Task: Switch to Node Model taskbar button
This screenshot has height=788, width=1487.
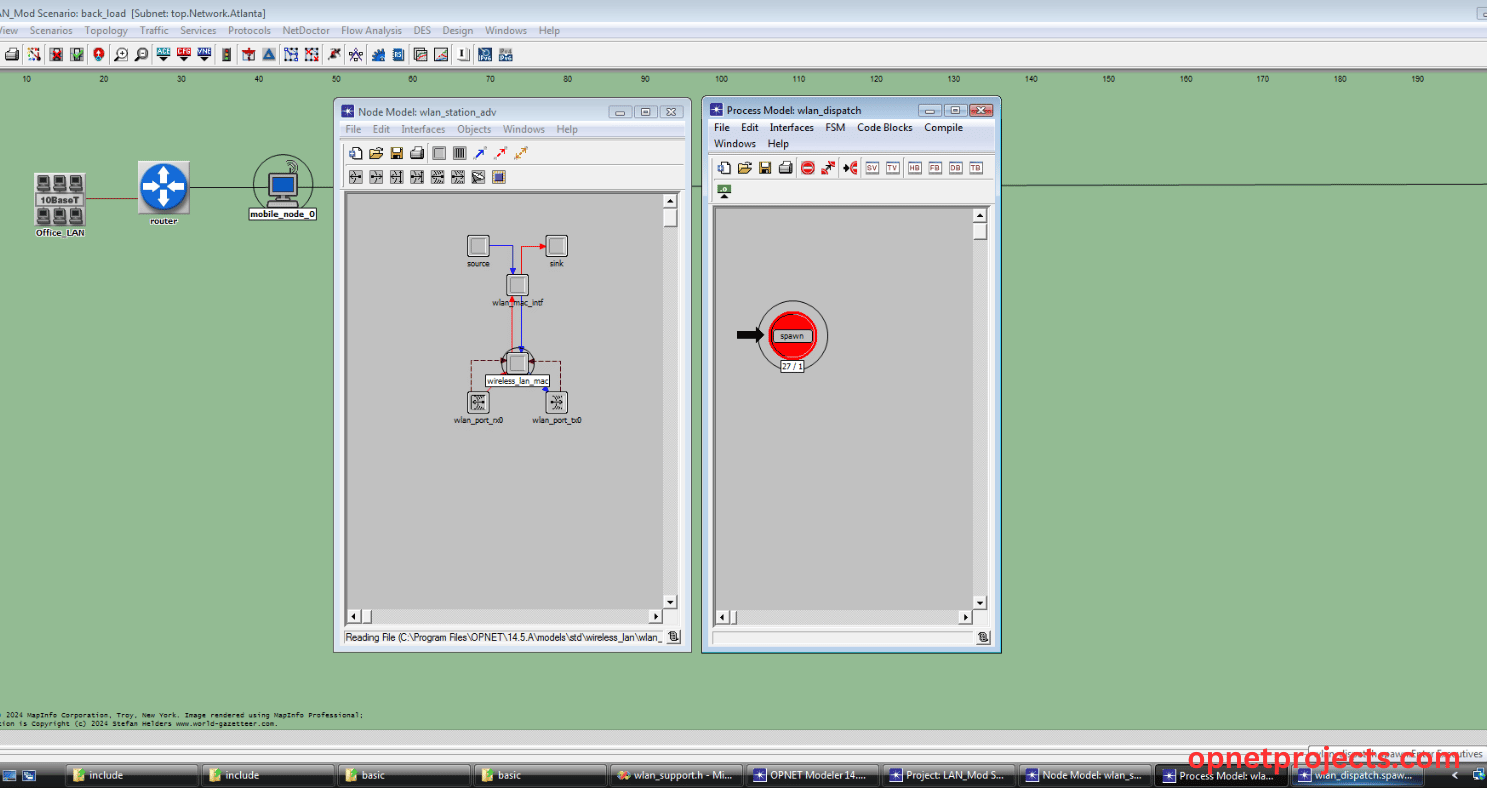Action: pyautogui.click(x=1087, y=775)
